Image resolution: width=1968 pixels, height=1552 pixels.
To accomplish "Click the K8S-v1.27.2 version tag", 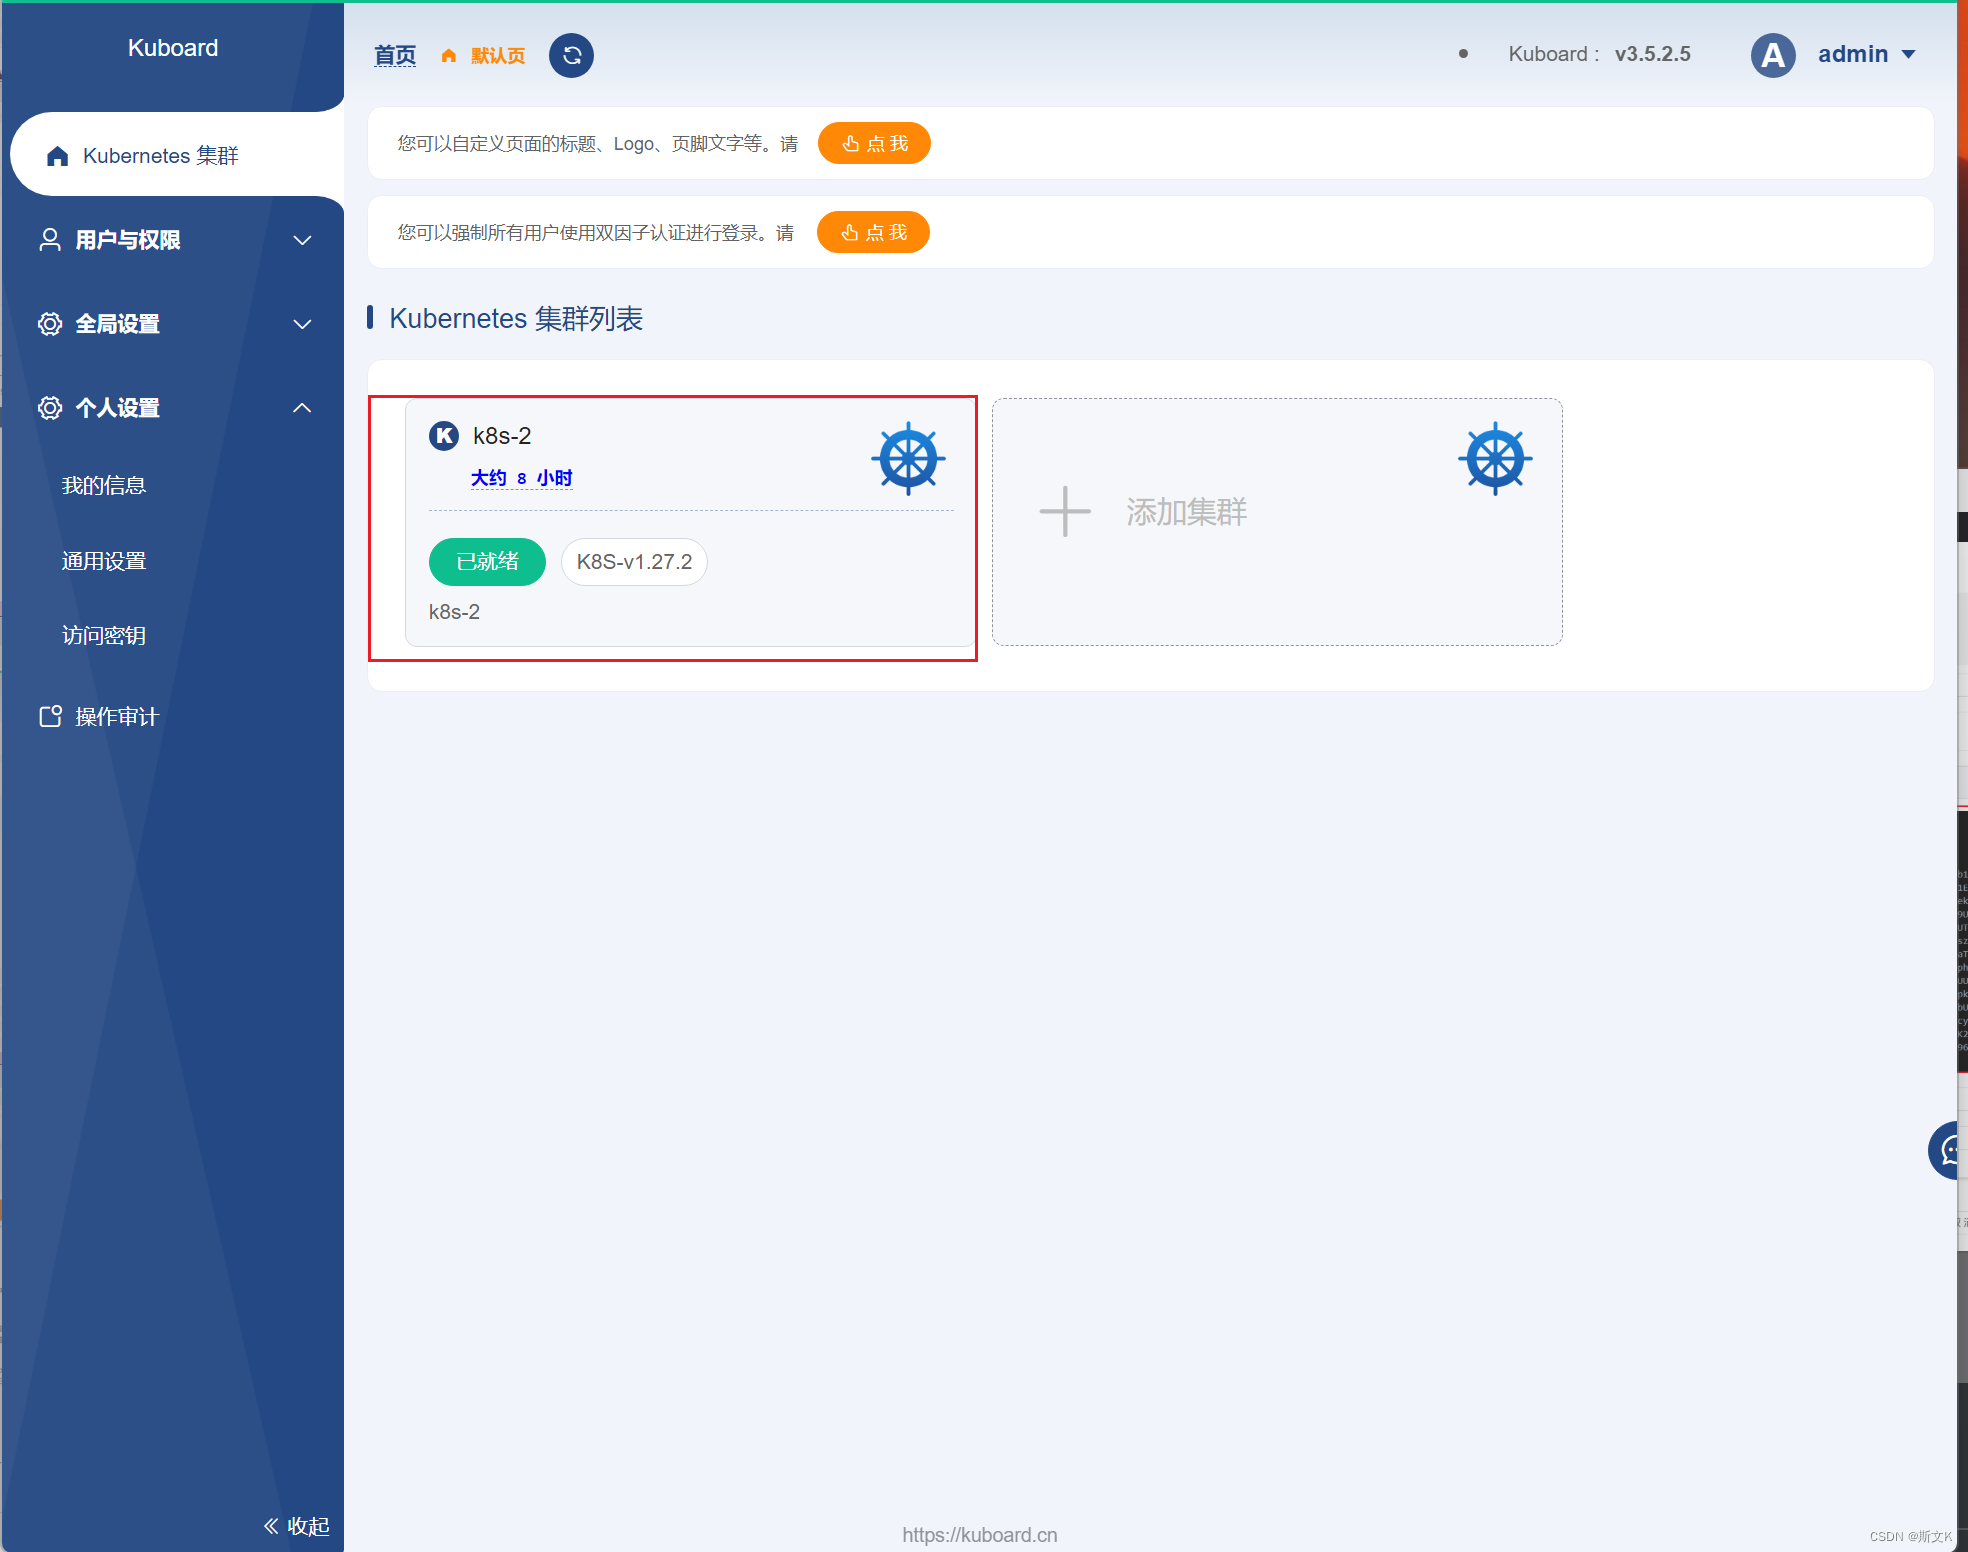I will (634, 562).
